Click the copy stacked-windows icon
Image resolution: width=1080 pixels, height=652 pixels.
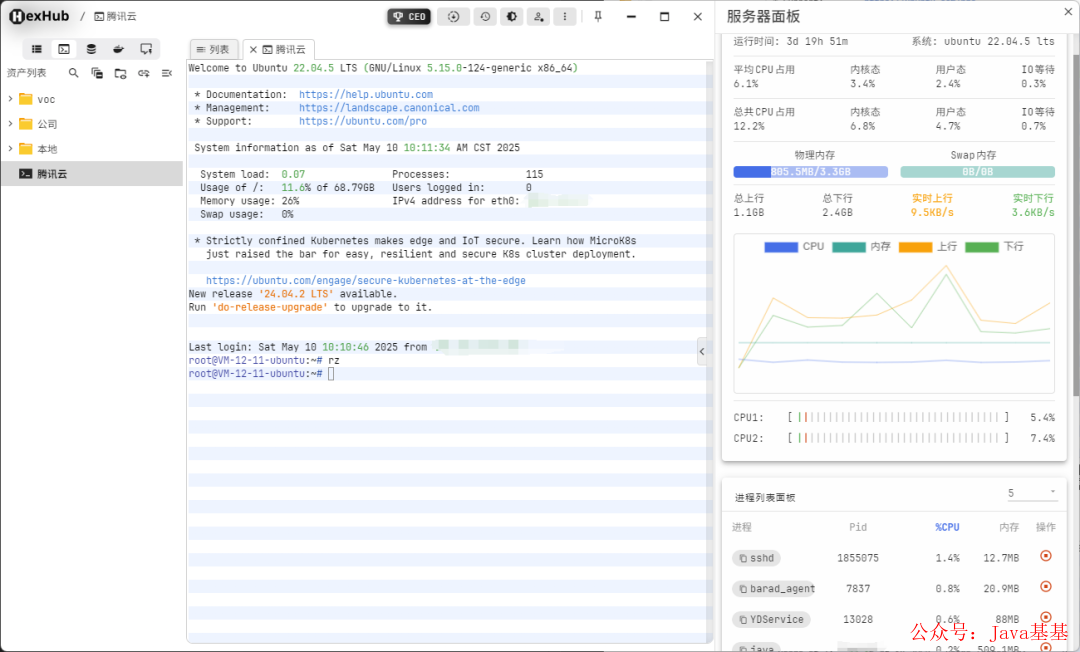click(x=97, y=73)
